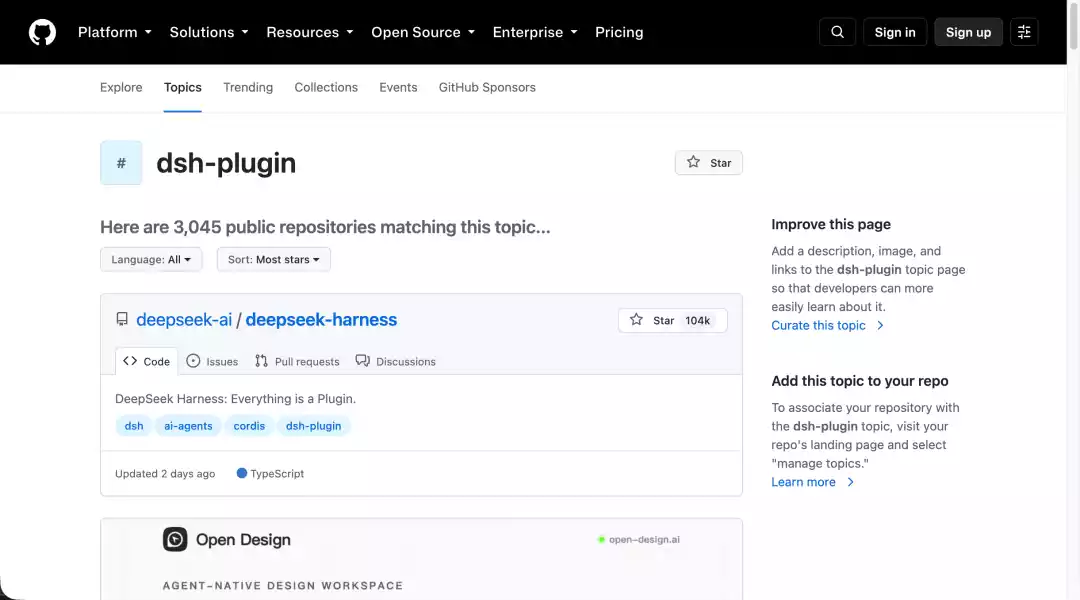Go to the Pricing page
Viewport: 1080px width, 600px height.
pyautogui.click(x=619, y=32)
